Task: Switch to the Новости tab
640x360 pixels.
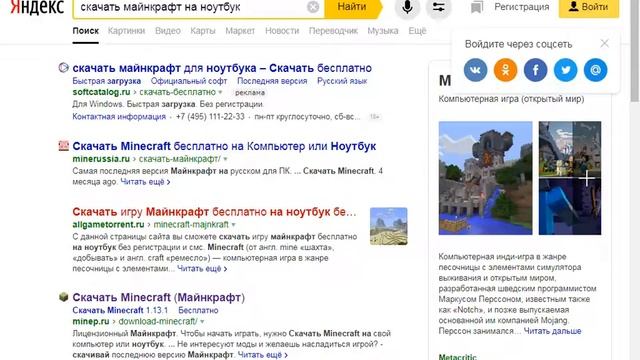Action: point(282,31)
